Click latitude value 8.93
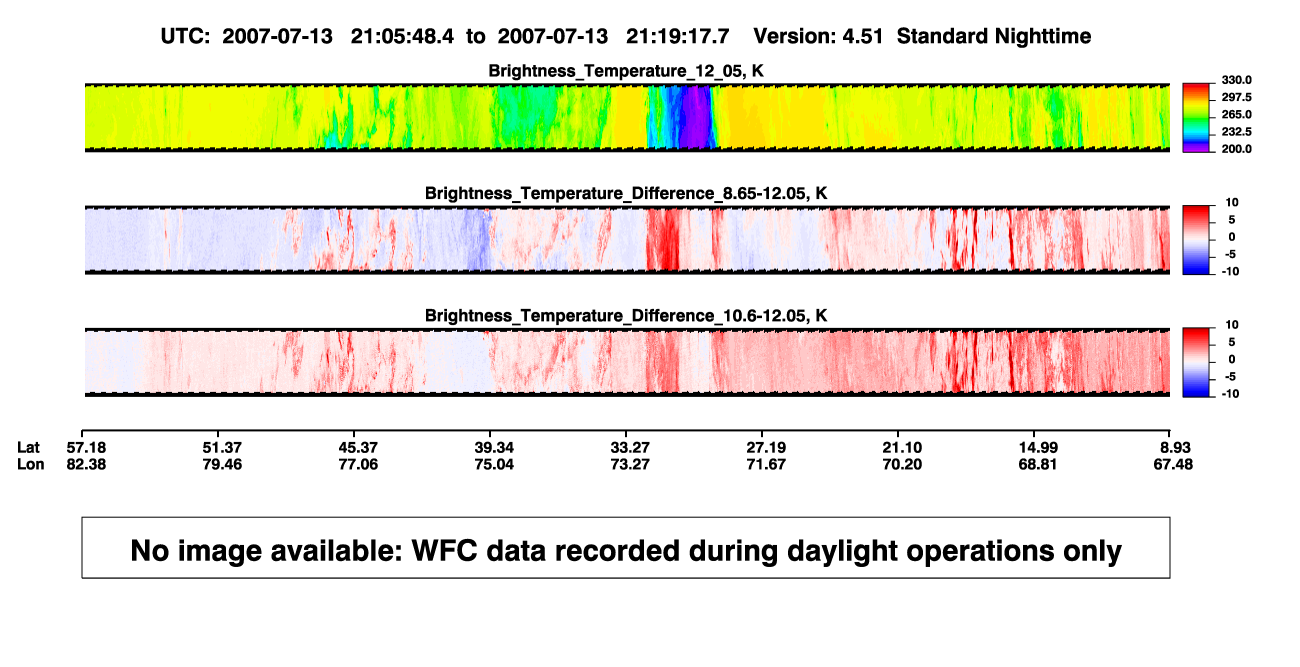Screen dimensions: 1300x667 [x=1177, y=447]
